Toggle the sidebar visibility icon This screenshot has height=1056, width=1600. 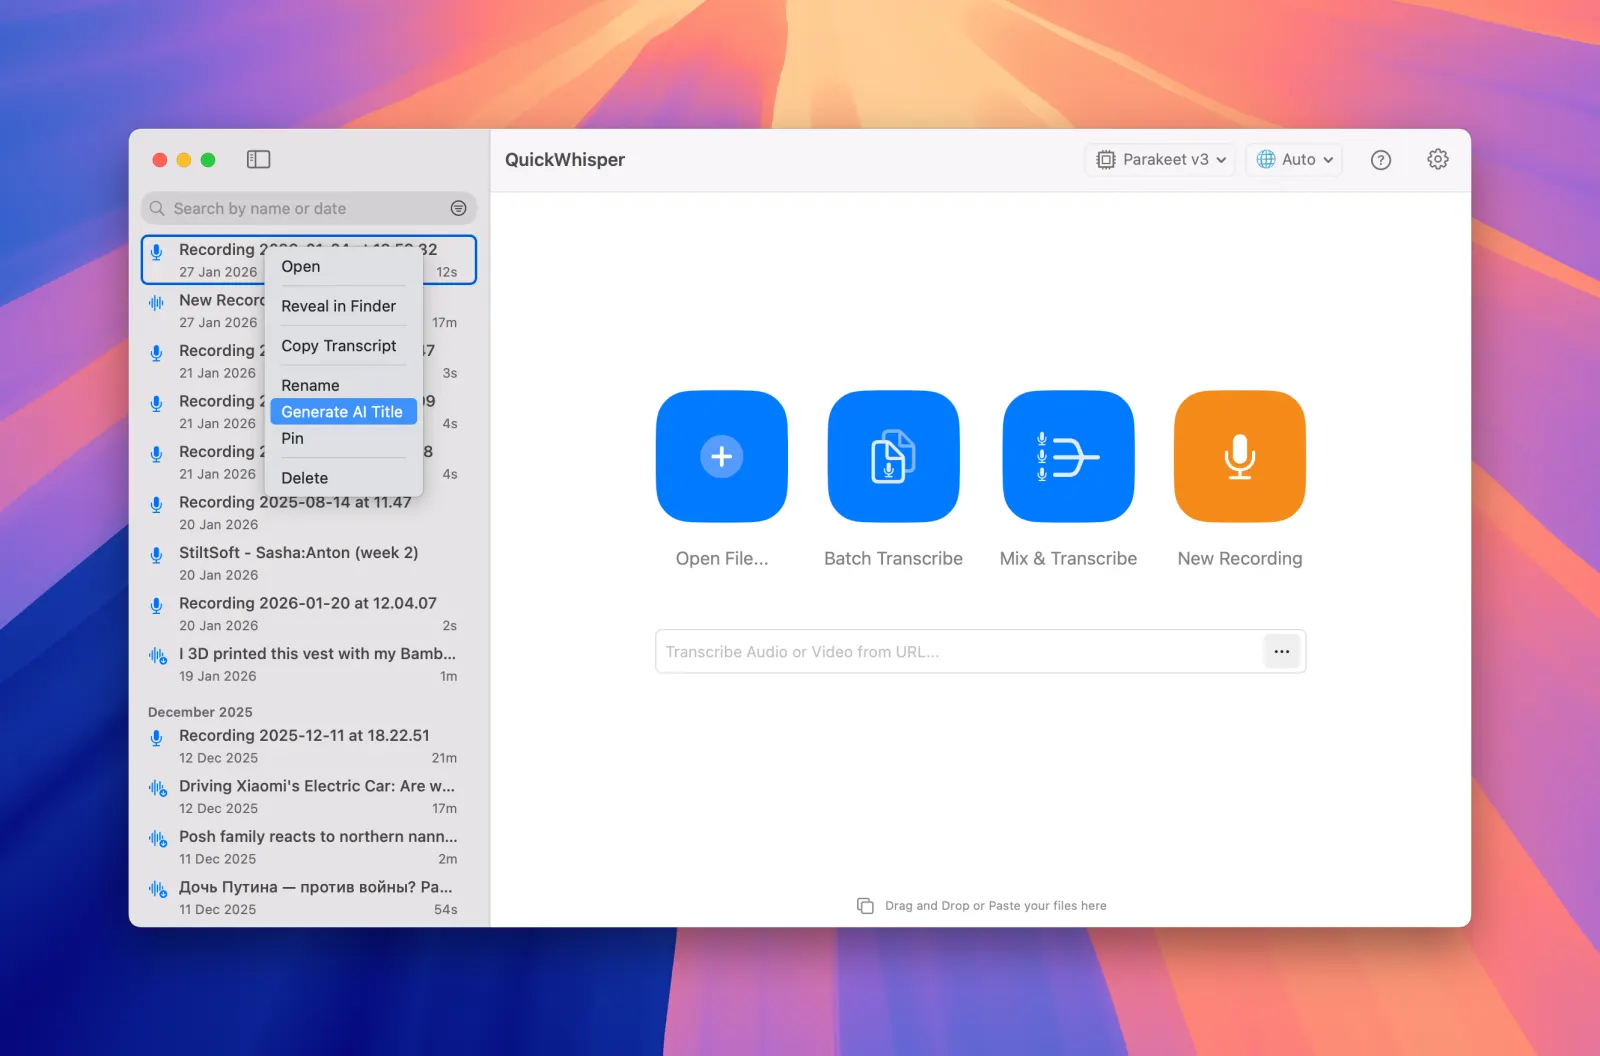pyautogui.click(x=258, y=159)
